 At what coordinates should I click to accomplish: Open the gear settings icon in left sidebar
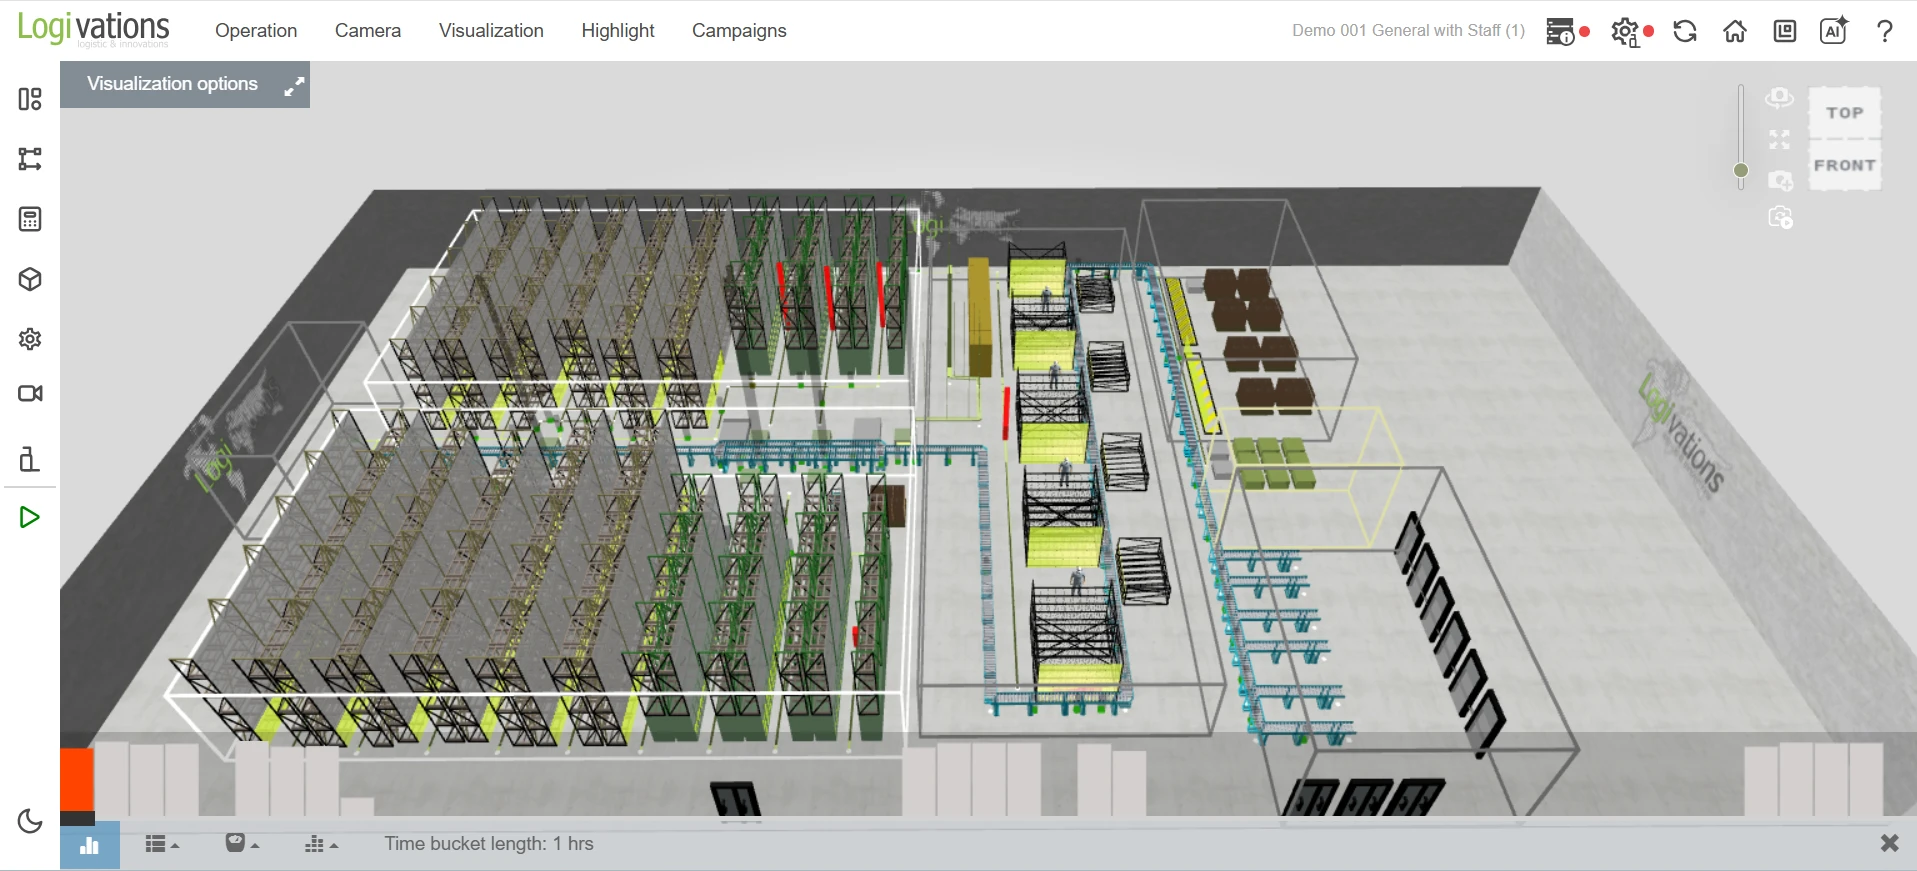click(30, 339)
